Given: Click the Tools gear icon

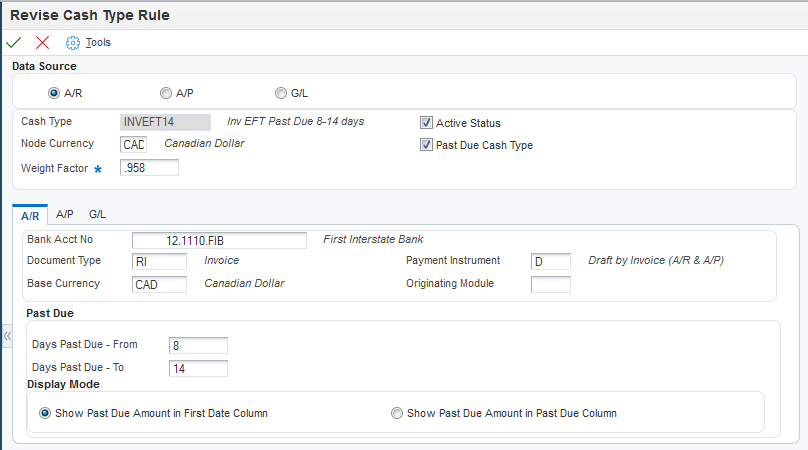Looking at the screenshot, I should click(72, 42).
